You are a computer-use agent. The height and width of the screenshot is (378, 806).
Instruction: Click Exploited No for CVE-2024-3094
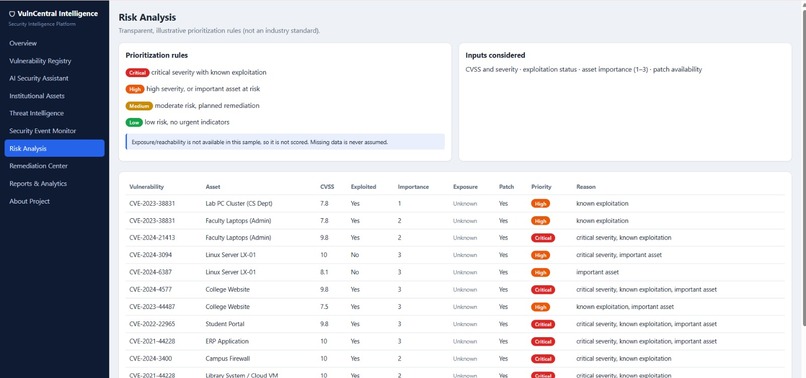coord(355,255)
